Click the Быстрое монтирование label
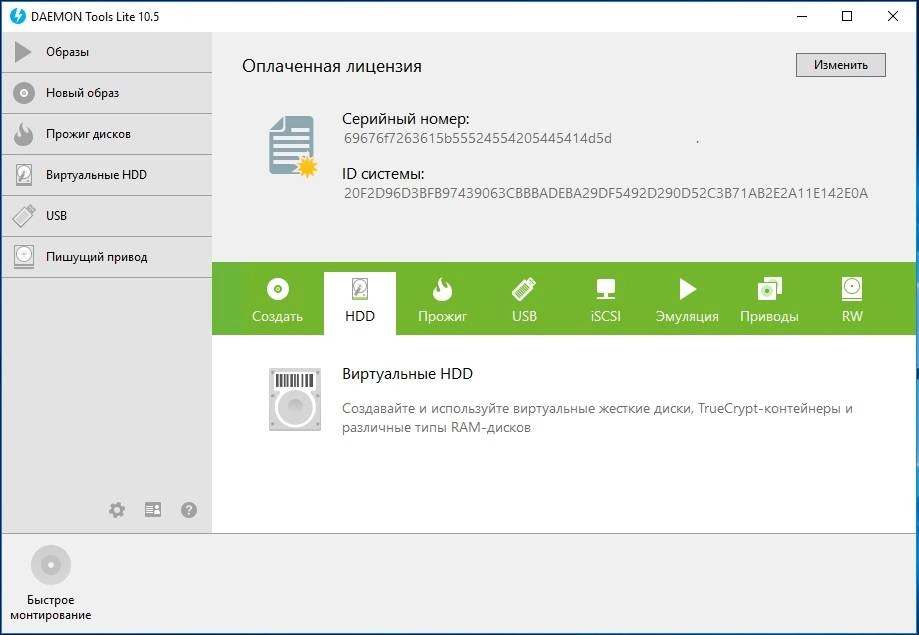The image size is (919, 635). [51, 607]
